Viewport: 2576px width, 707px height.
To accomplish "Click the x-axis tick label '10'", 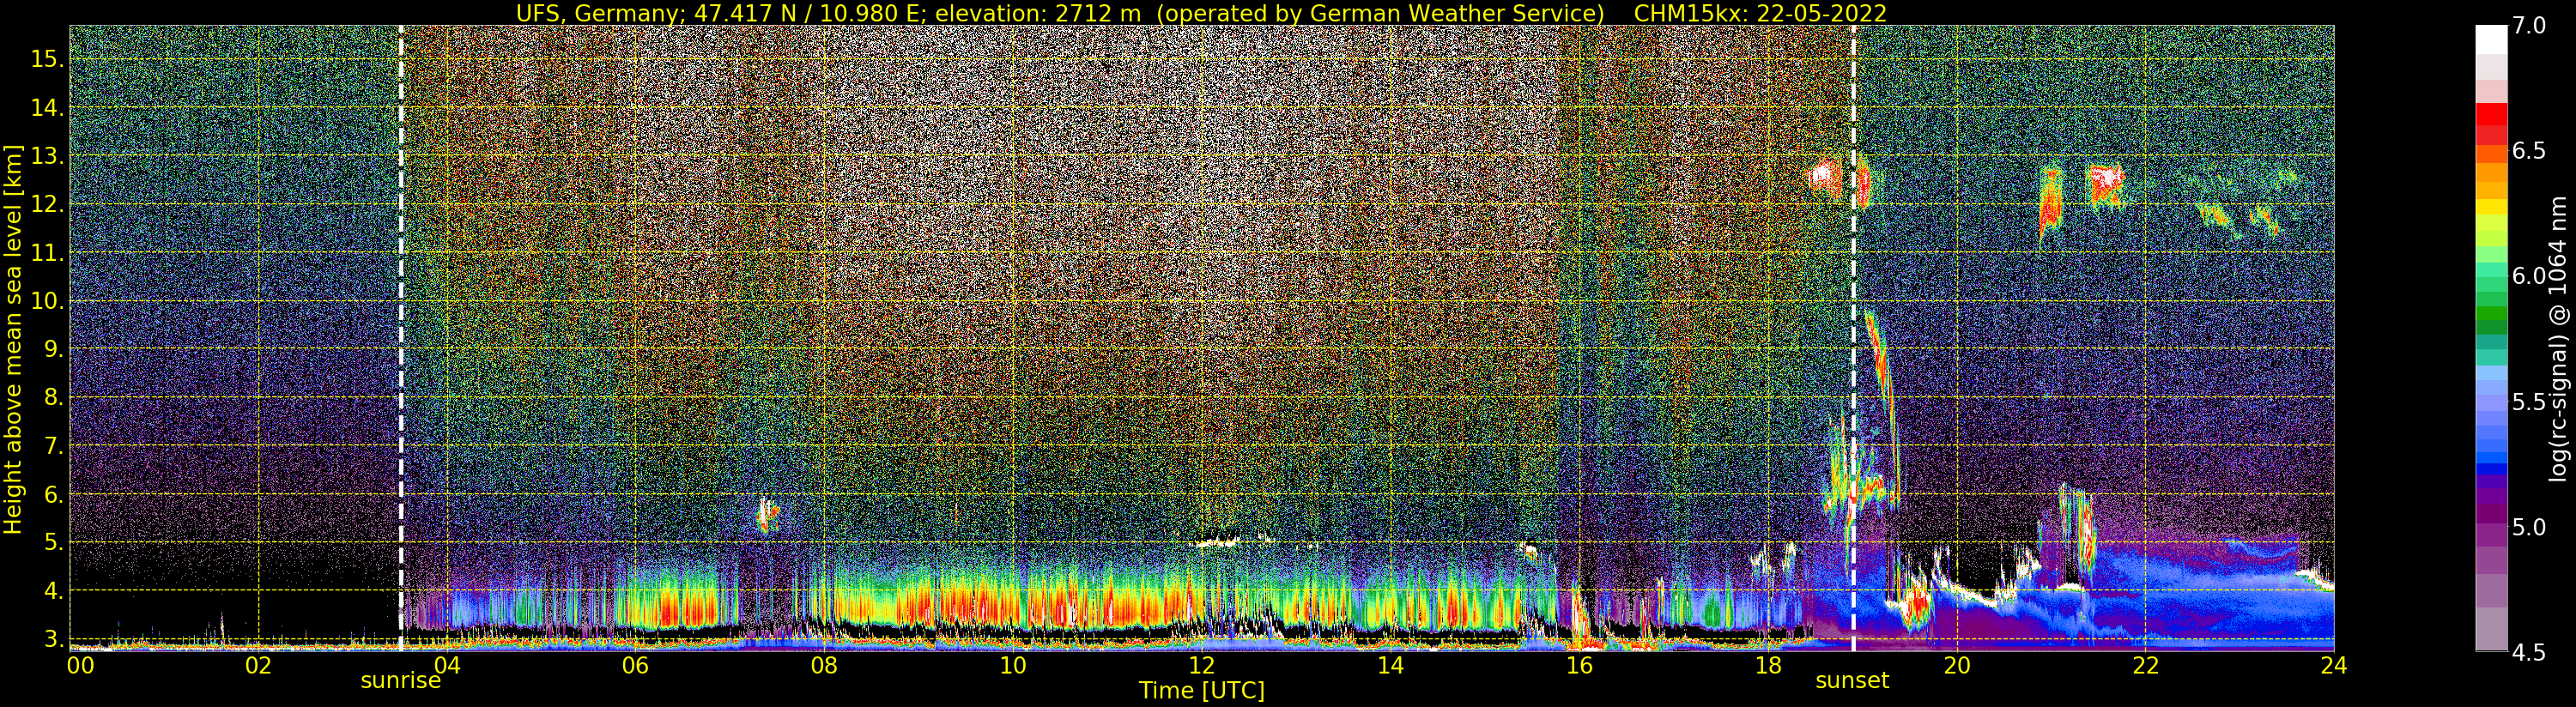I will click(1013, 666).
